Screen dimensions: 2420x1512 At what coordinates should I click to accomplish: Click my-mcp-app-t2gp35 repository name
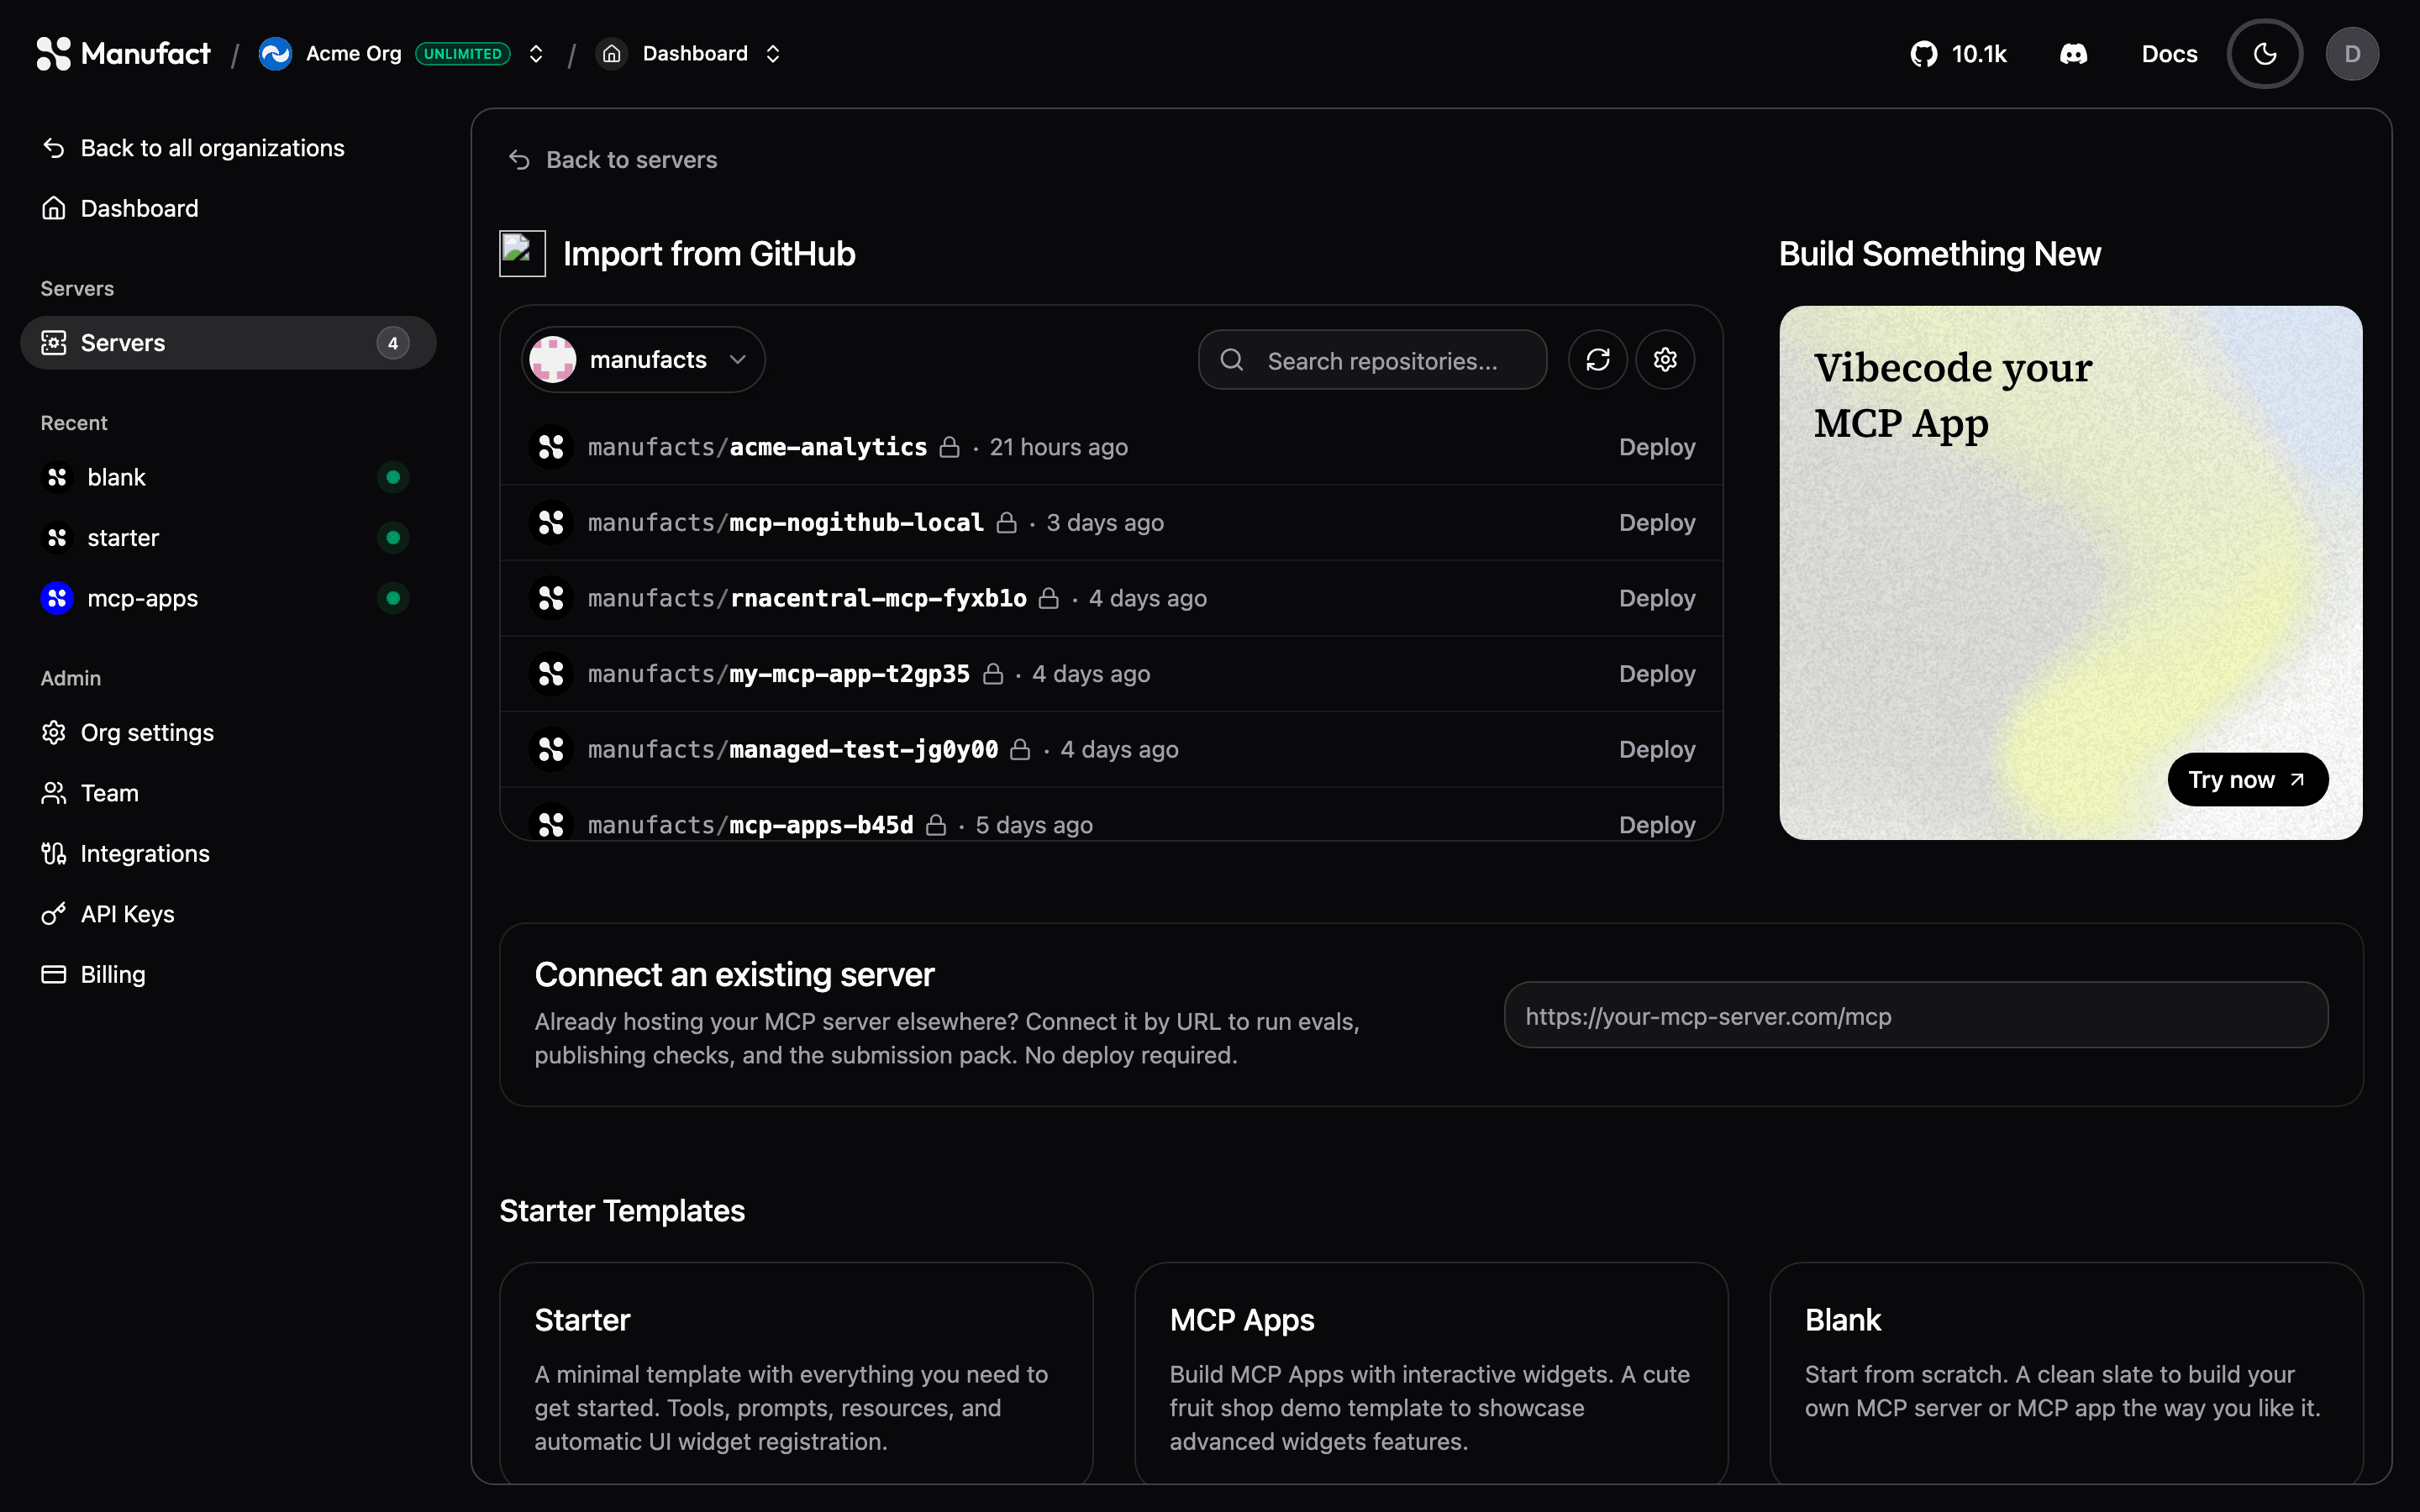[849, 674]
